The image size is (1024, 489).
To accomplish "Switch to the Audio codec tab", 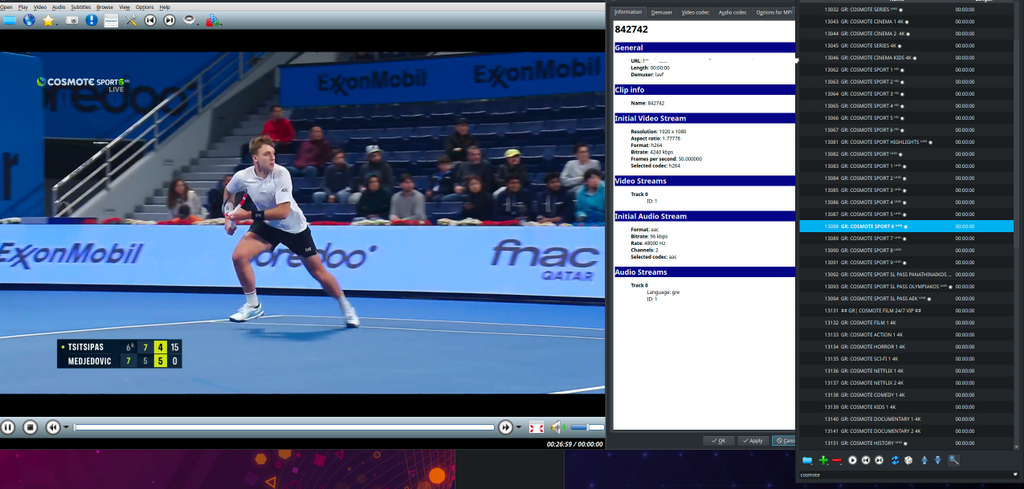I will (732, 12).
